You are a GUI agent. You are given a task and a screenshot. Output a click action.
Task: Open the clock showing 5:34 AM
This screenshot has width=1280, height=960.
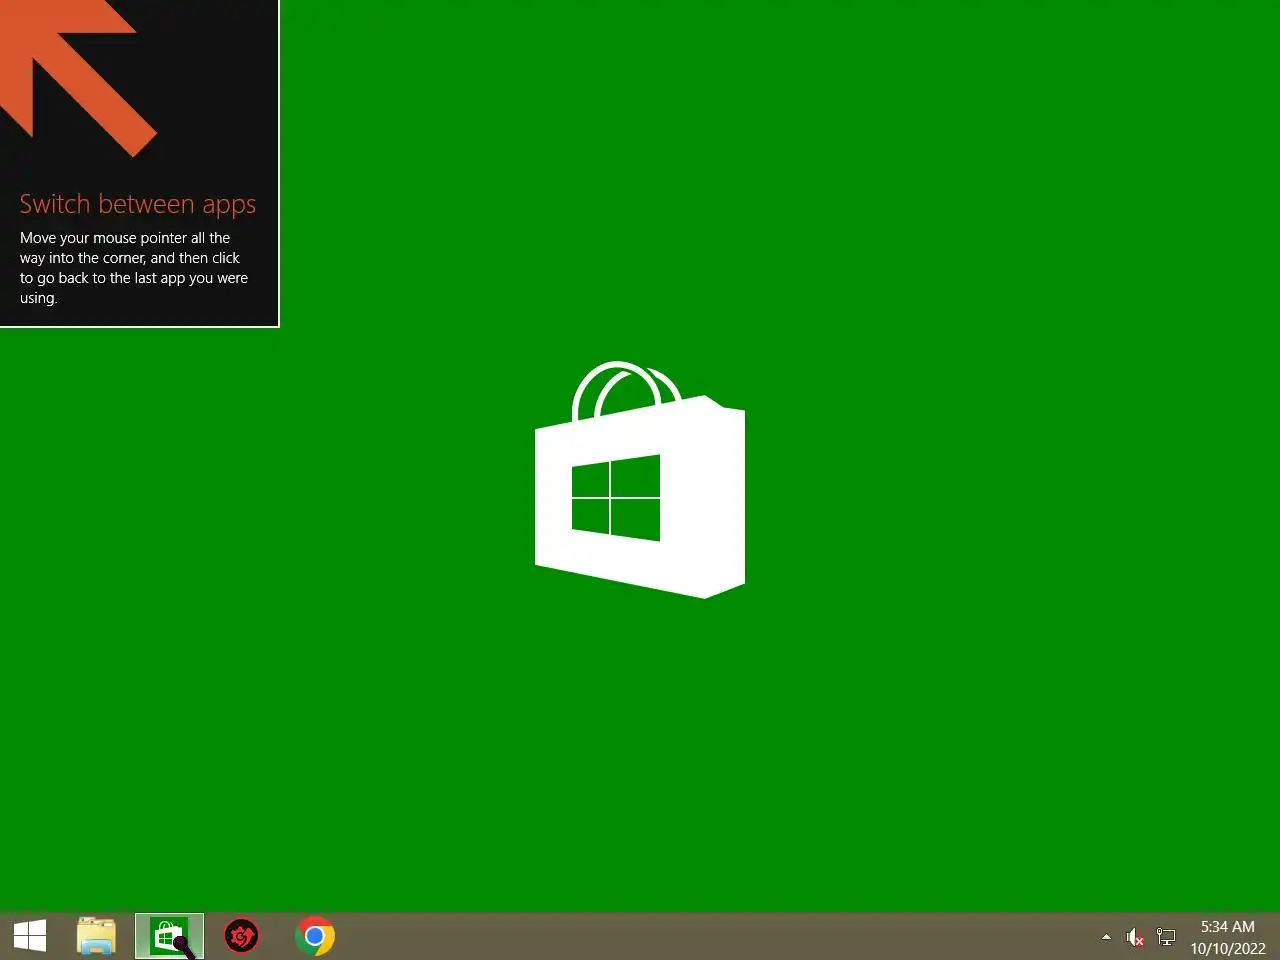click(1227, 926)
